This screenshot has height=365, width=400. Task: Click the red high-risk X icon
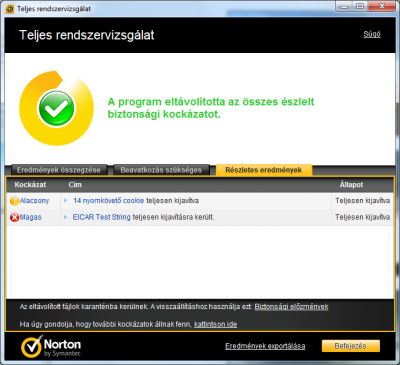point(14,217)
